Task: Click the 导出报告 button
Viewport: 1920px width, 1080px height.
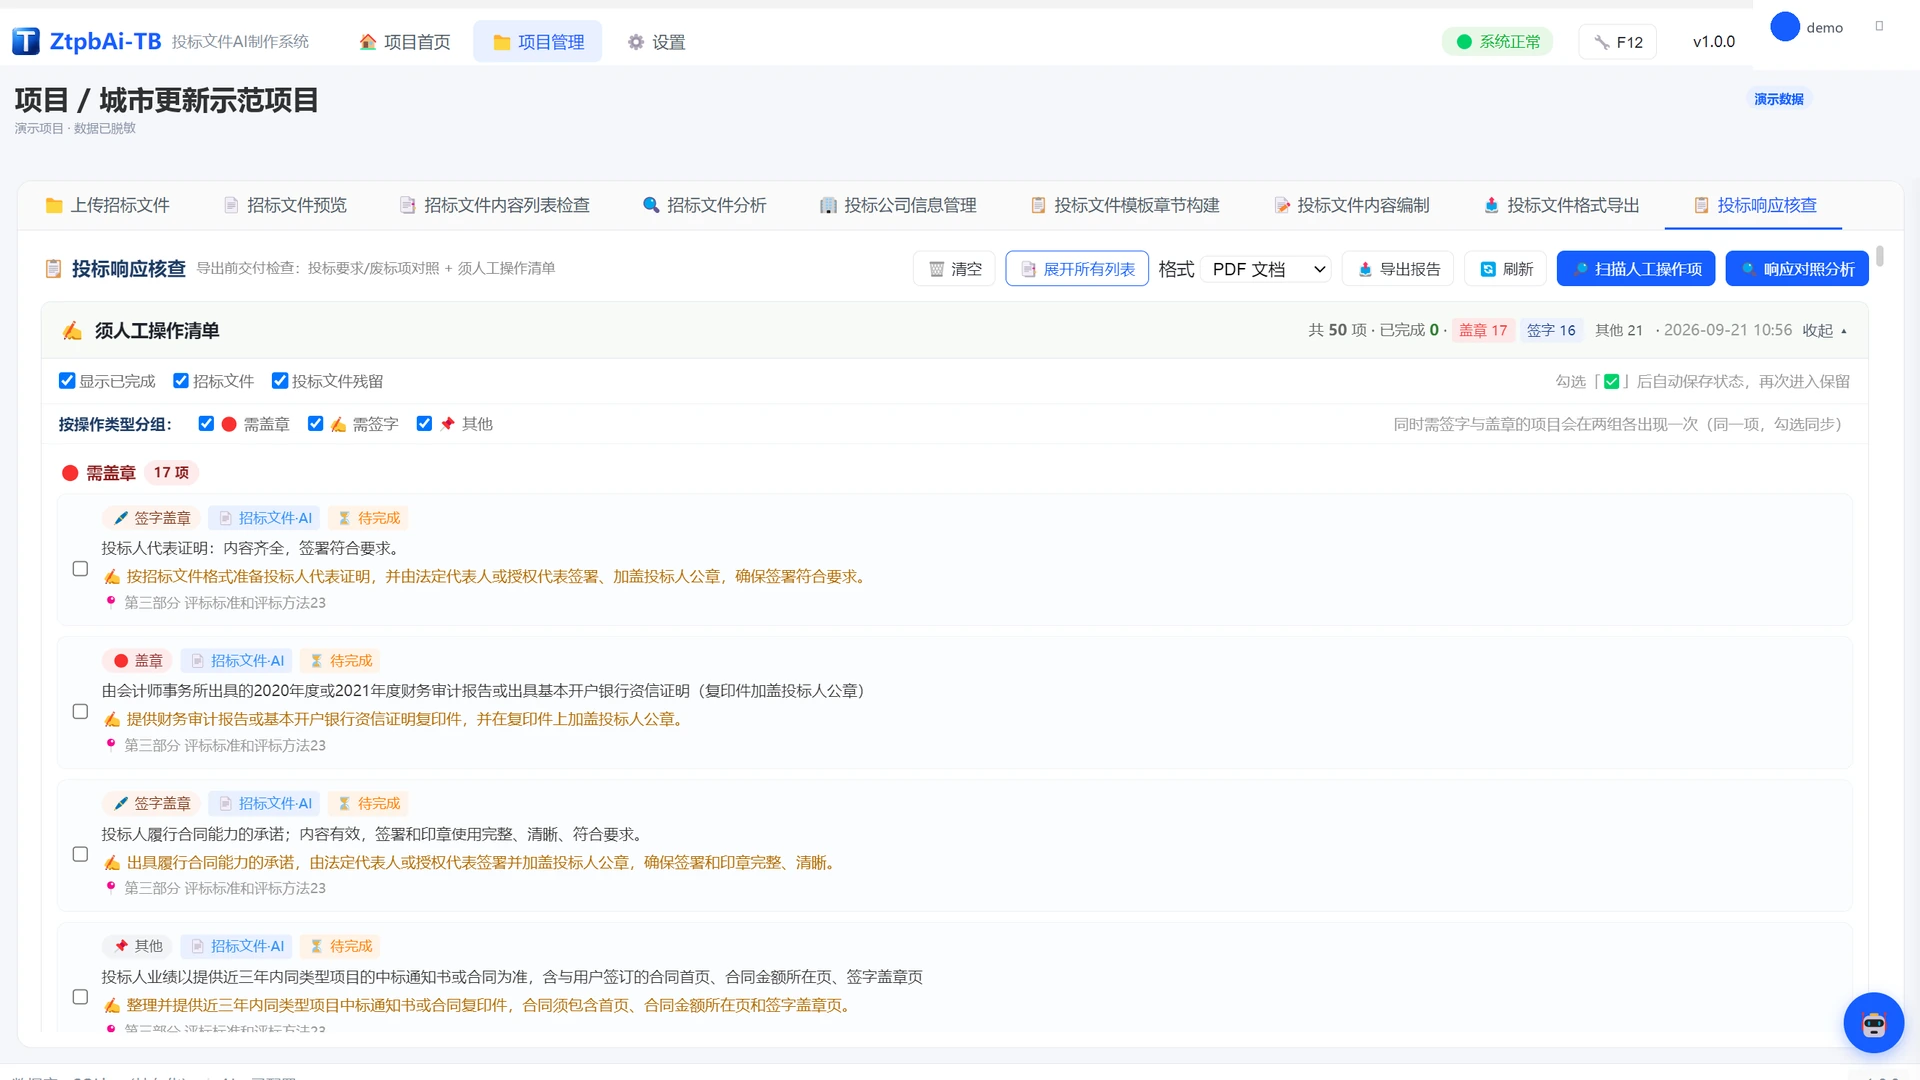Action: coord(1398,269)
